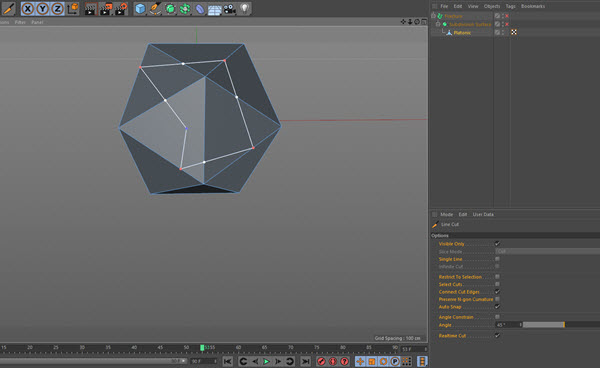Uncheck Connect Cut Edges option
The height and width of the screenshot is (368, 600).
pos(497,291)
